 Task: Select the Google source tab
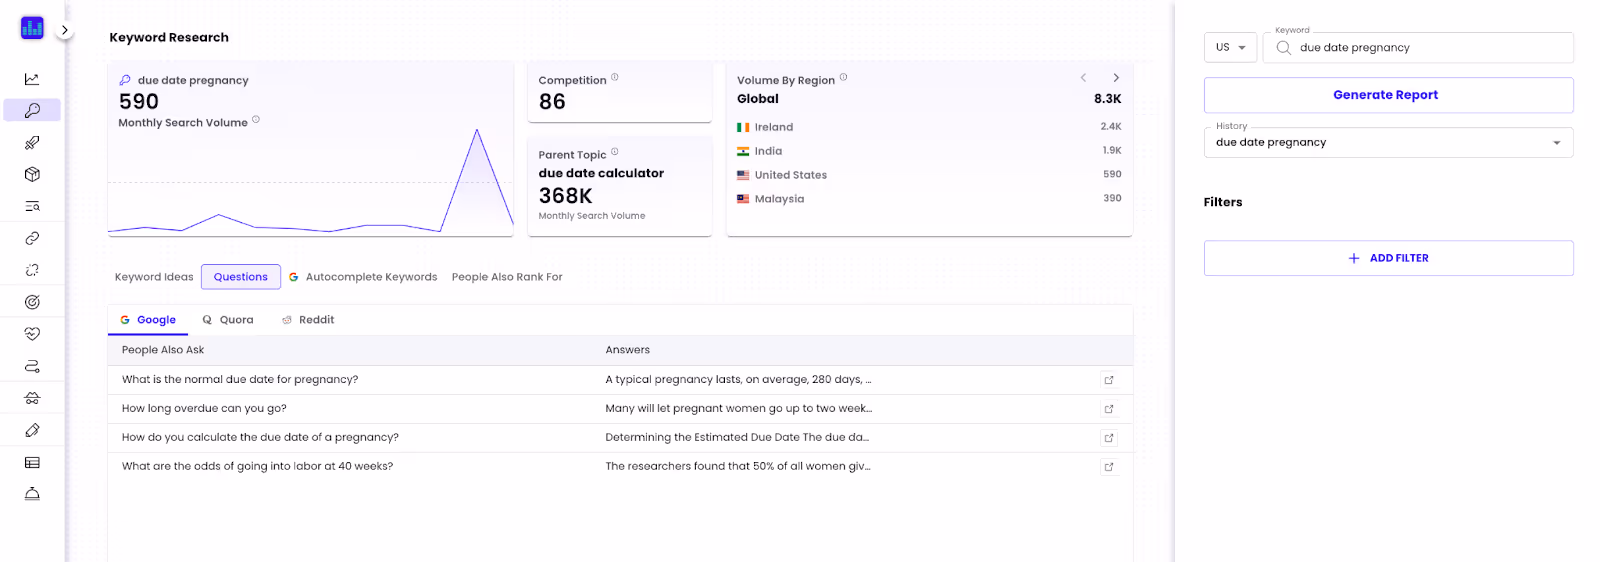coord(148,320)
